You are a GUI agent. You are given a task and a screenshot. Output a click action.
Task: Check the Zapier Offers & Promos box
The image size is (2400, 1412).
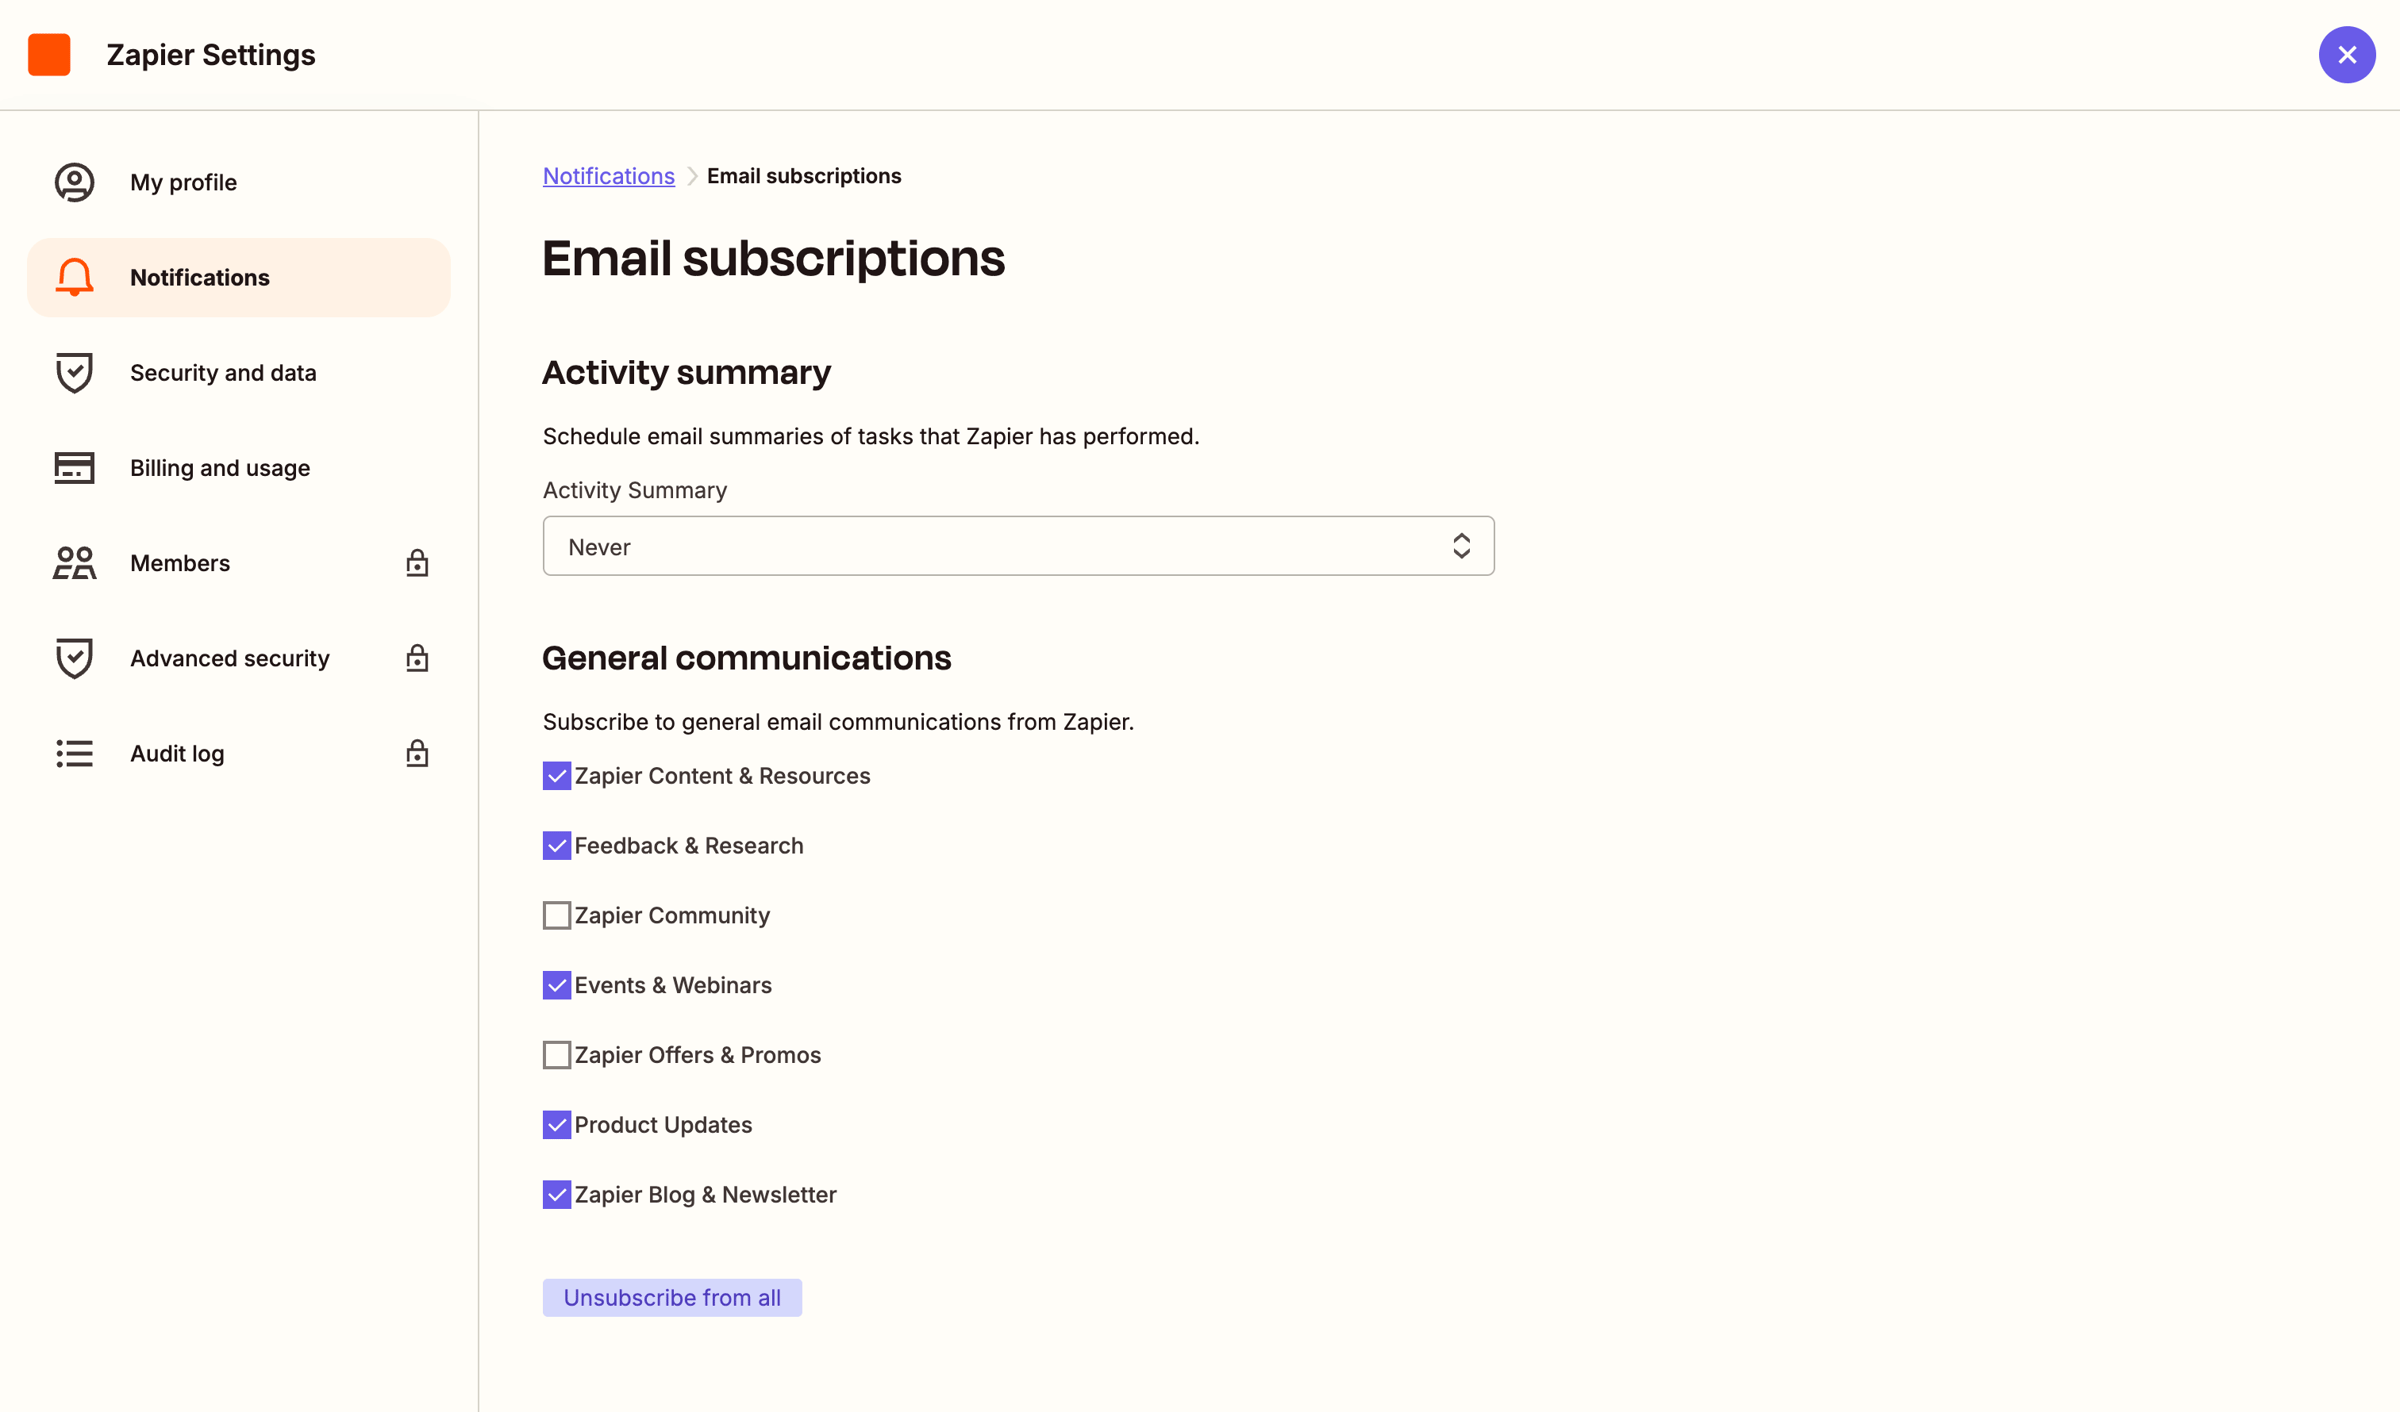coord(557,1055)
